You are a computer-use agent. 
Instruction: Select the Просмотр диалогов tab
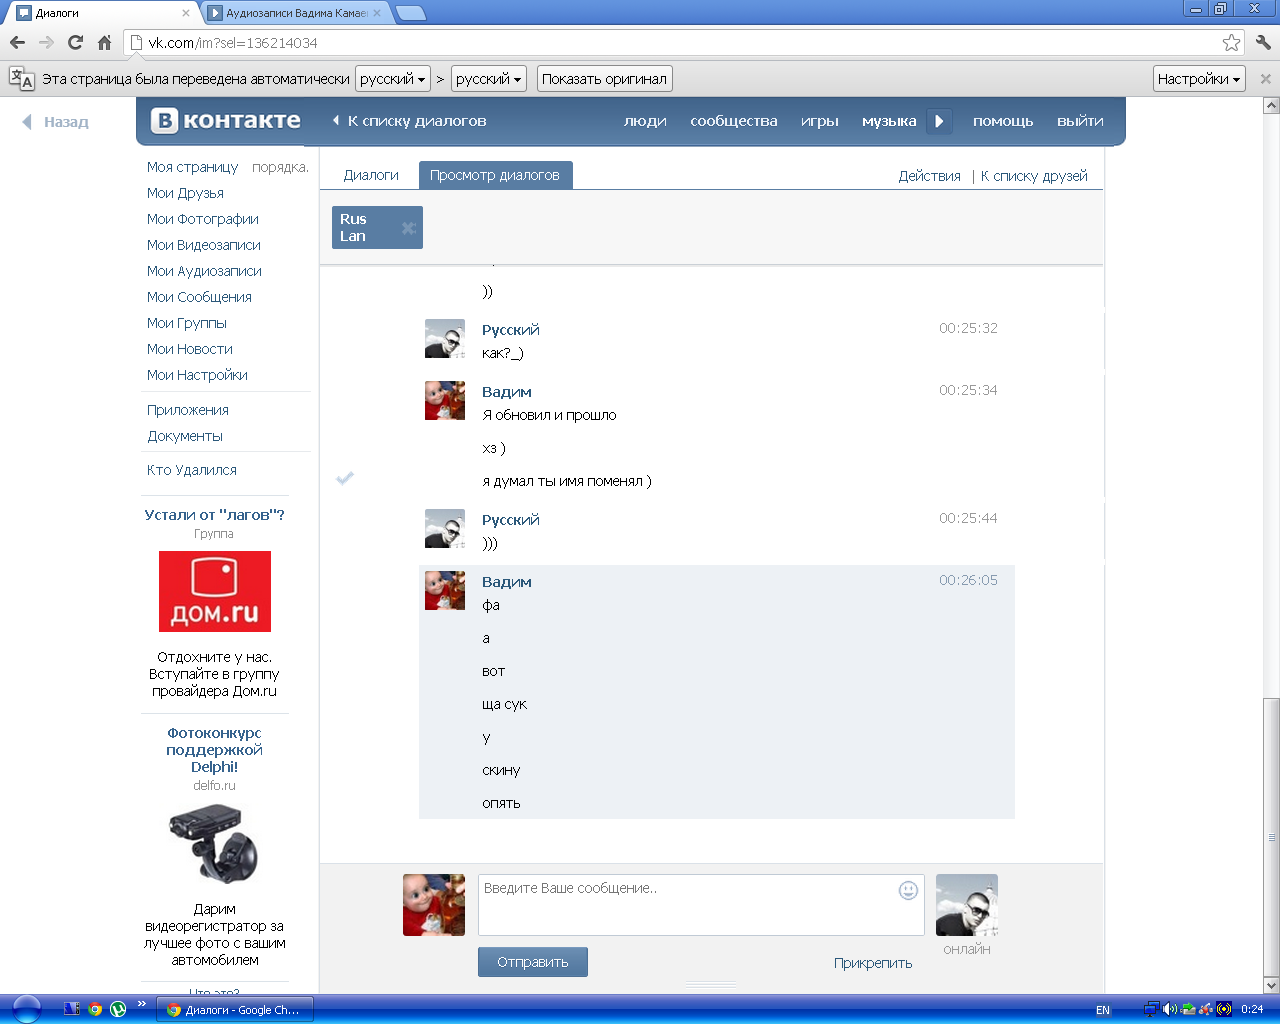click(x=495, y=175)
